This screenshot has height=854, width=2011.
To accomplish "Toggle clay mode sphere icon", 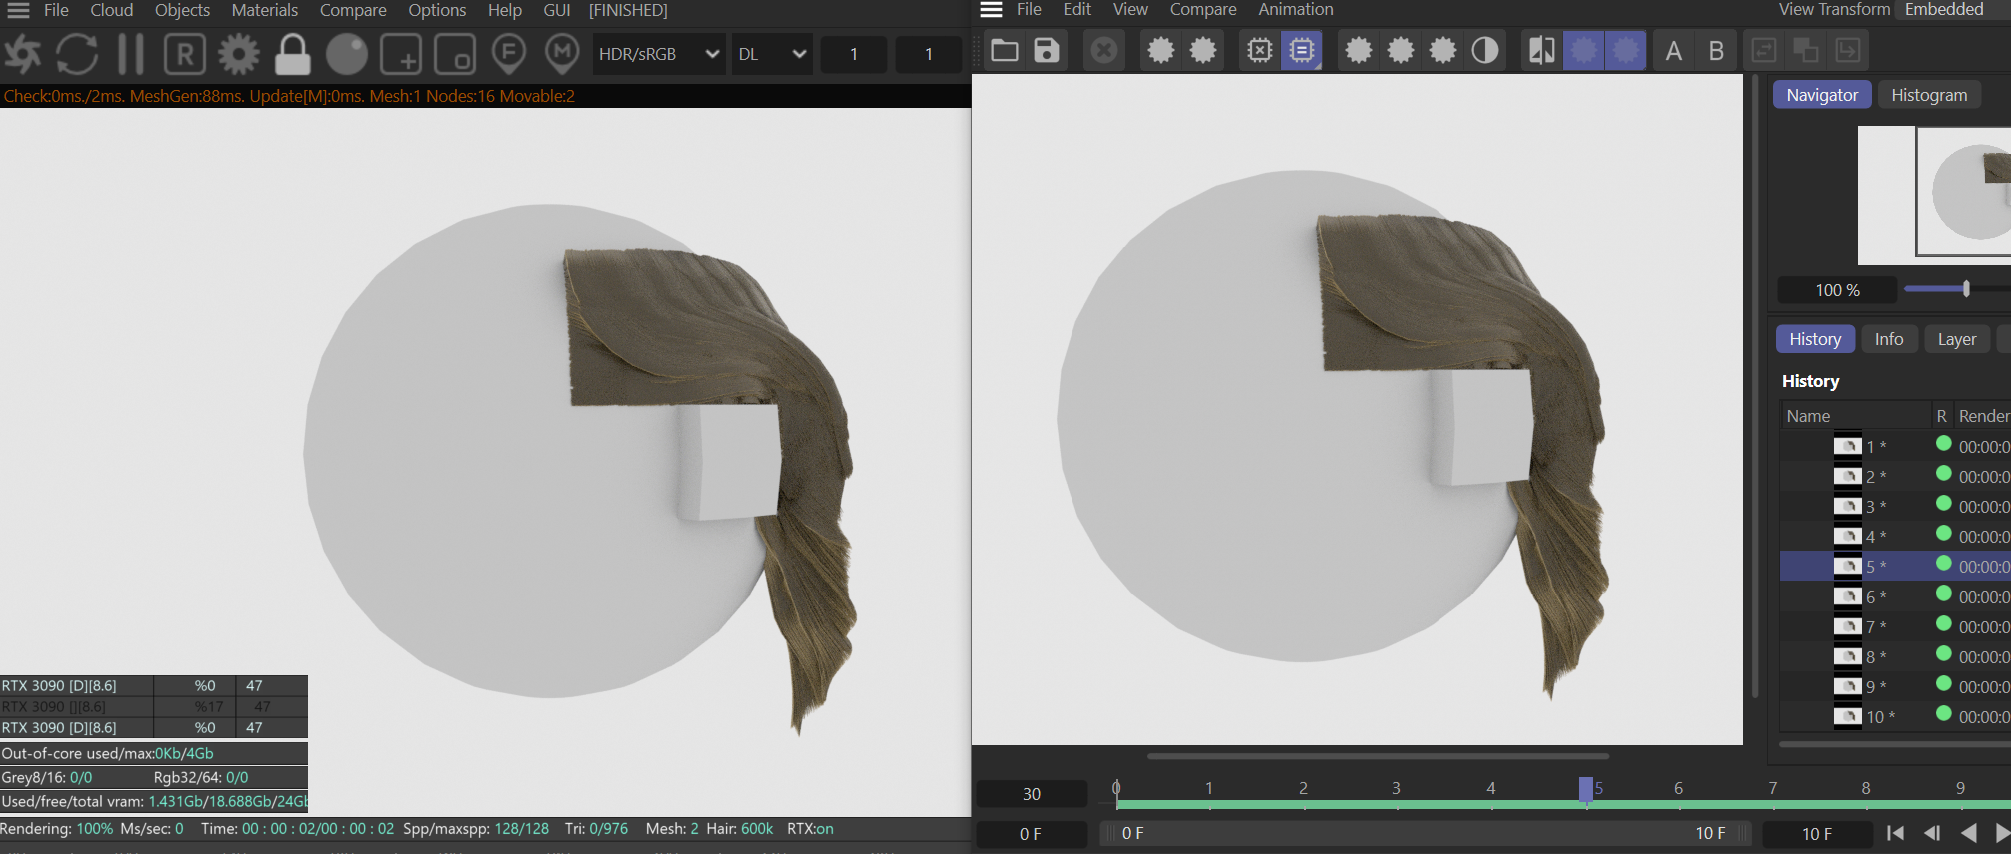I will (347, 54).
